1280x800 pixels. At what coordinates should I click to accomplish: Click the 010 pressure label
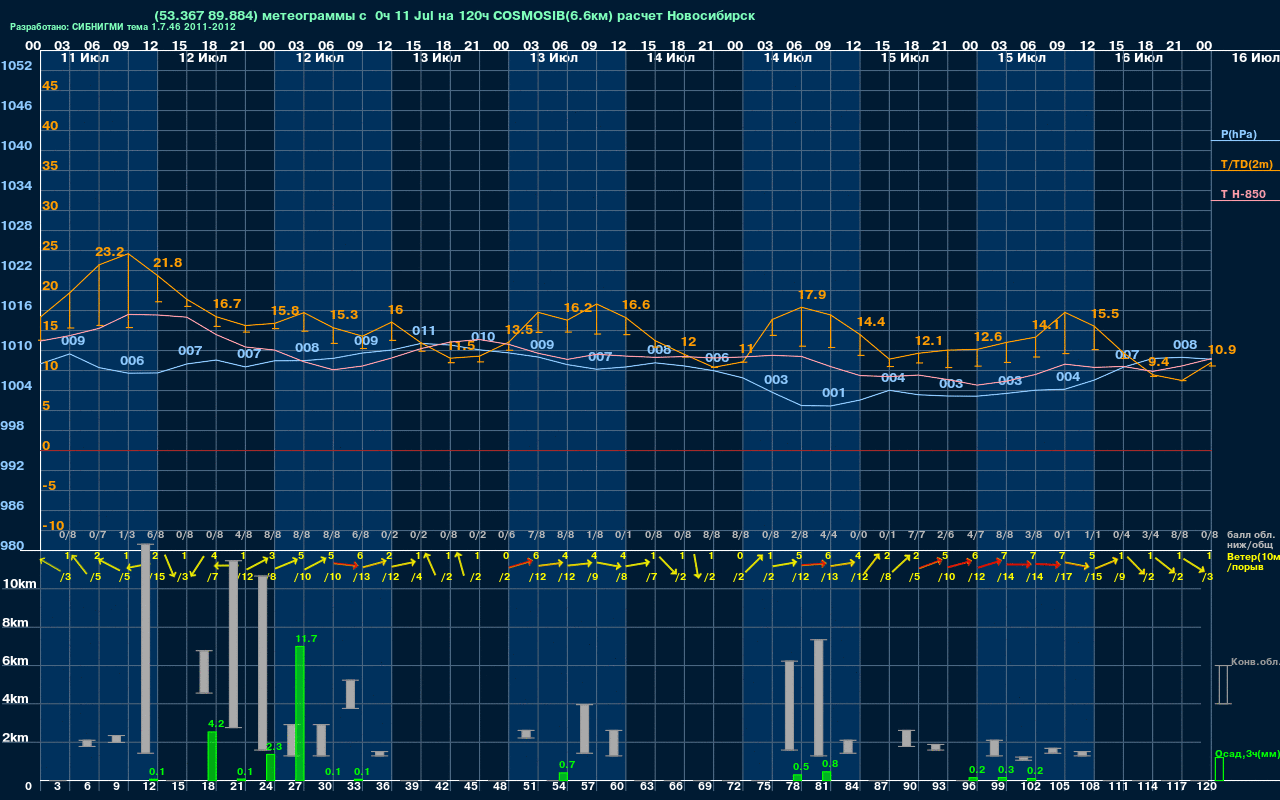click(x=483, y=337)
